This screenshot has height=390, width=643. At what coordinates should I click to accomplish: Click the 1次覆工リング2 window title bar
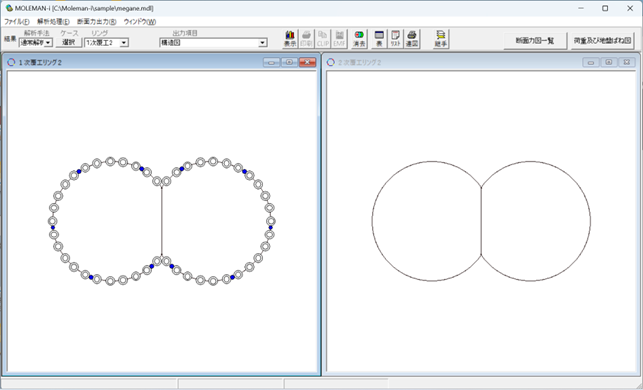click(x=161, y=62)
